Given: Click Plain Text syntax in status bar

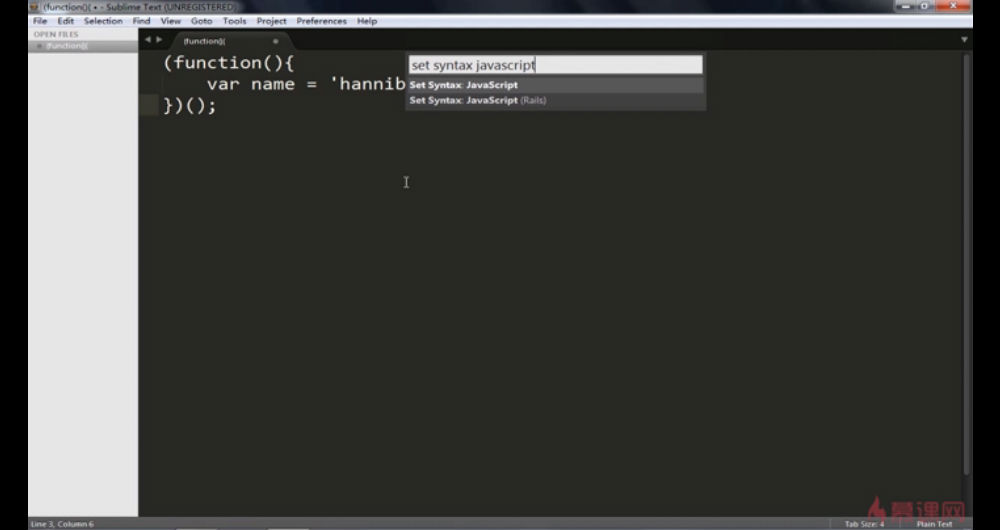Looking at the screenshot, I should (934, 524).
